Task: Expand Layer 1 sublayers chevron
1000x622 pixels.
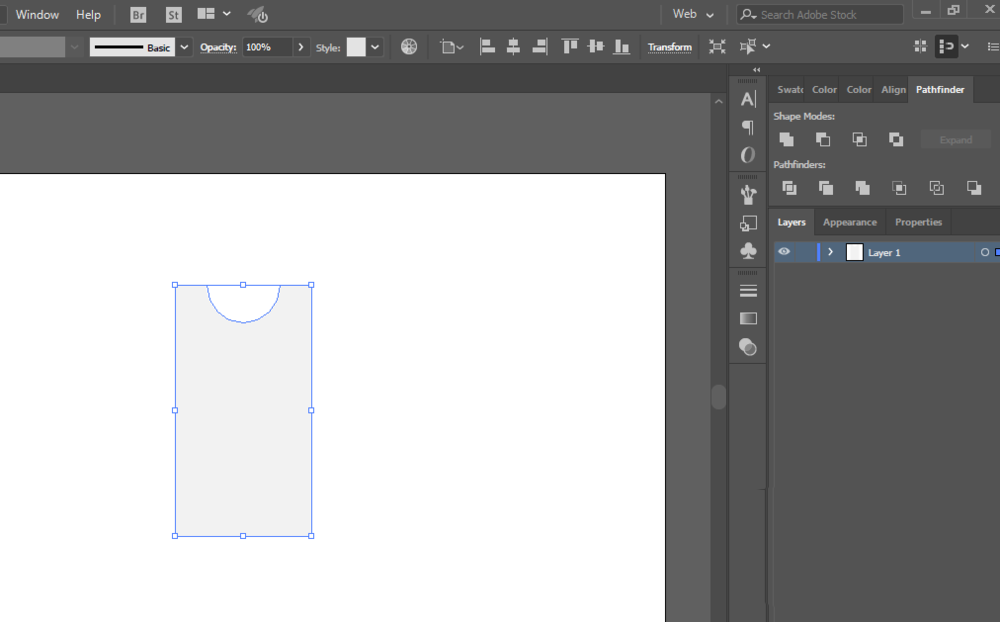Action: pos(830,252)
